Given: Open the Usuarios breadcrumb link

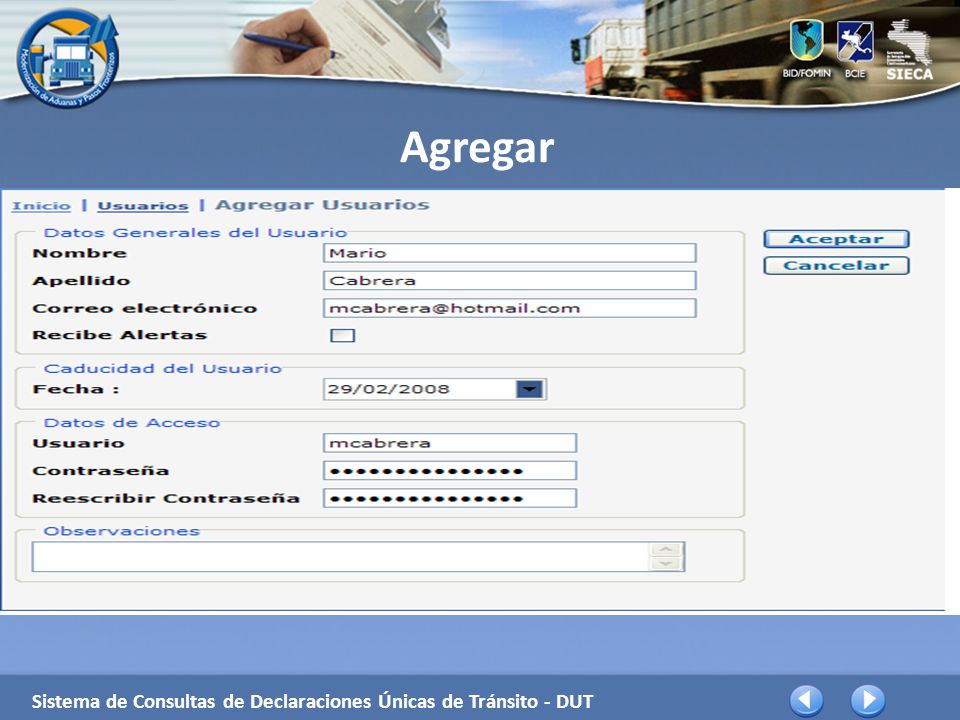Looking at the screenshot, I should (x=143, y=206).
